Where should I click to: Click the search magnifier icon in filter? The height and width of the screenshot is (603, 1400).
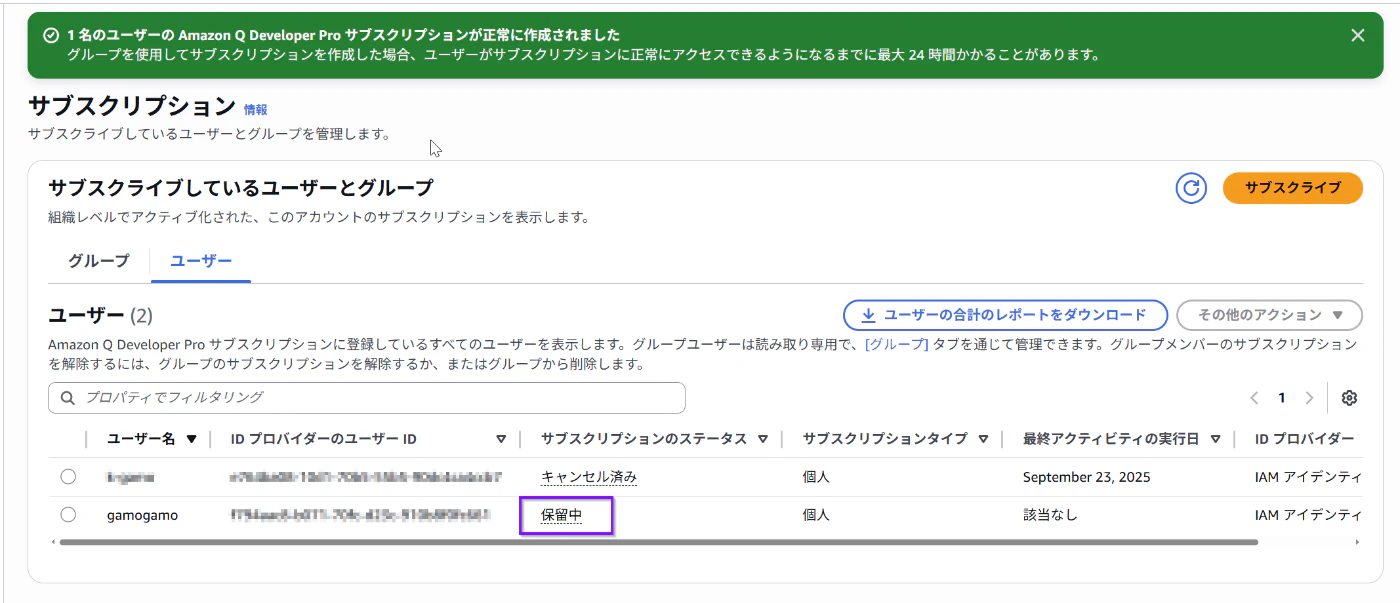[x=68, y=398]
